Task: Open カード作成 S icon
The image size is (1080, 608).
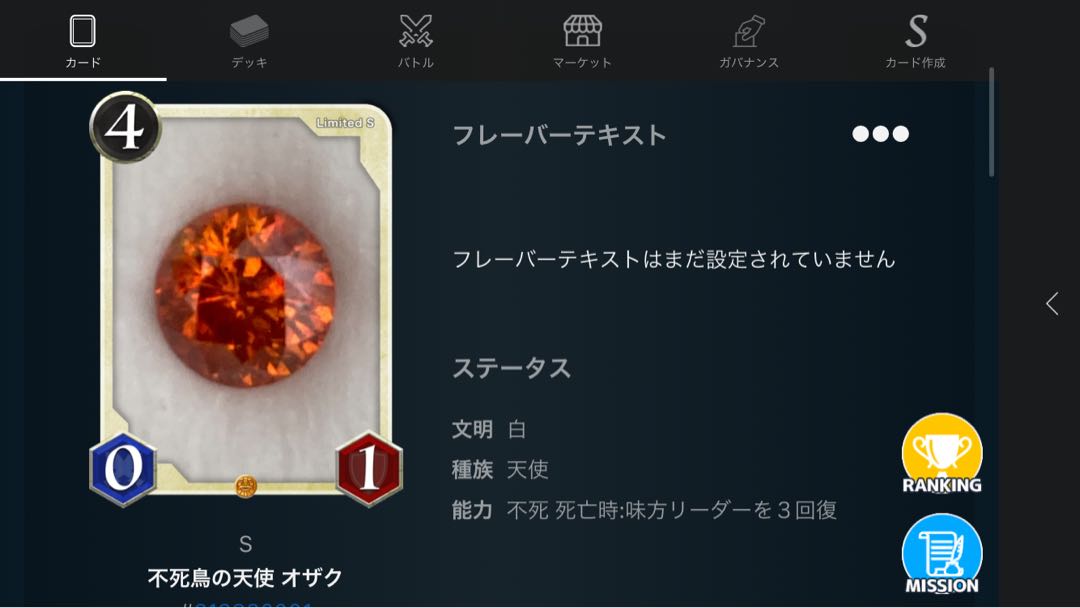Action: coord(916,31)
